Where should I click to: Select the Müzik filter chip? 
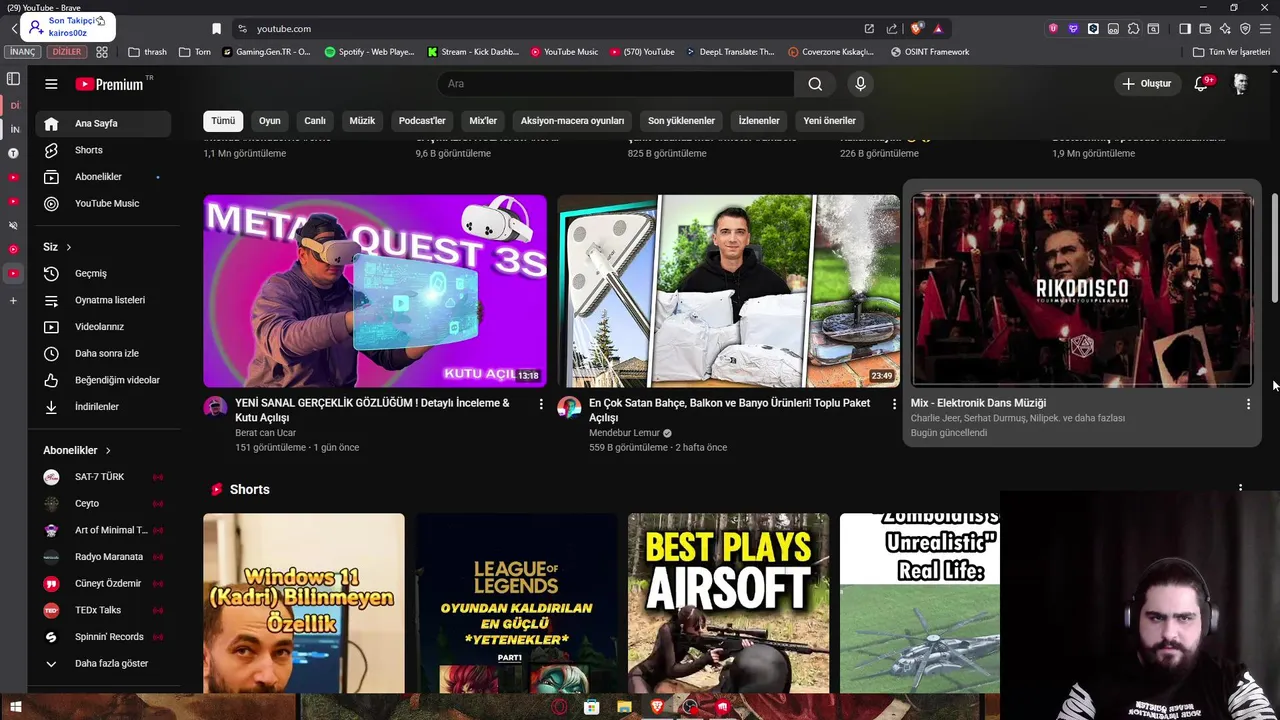[x=362, y=121]
